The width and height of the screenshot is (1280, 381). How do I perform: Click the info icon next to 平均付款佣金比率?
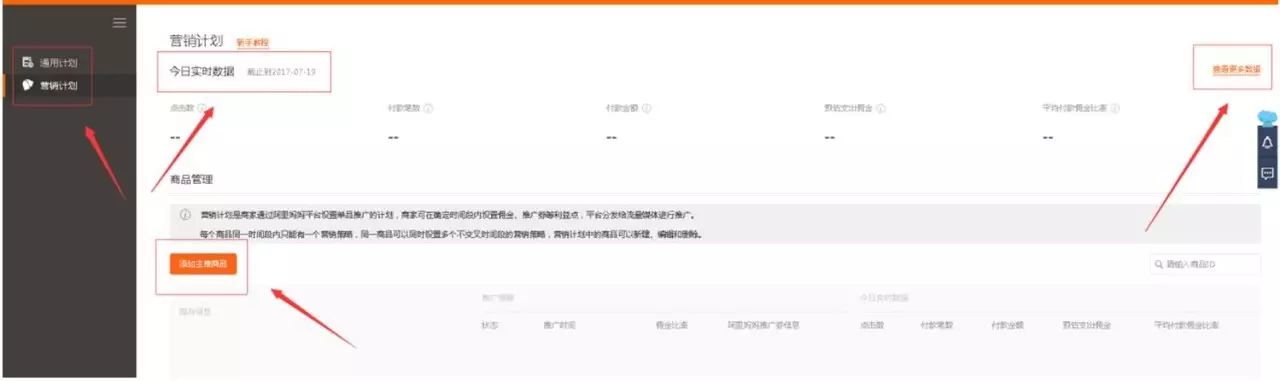click(1115, 108)
